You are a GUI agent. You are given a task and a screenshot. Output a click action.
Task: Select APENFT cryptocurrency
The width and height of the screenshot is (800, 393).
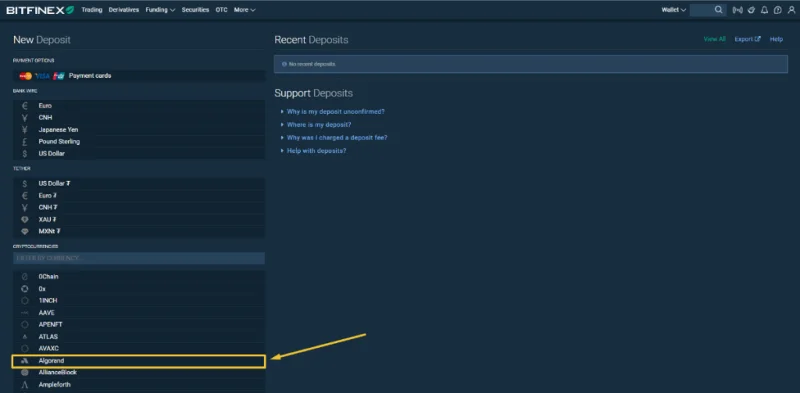(139, 325)
